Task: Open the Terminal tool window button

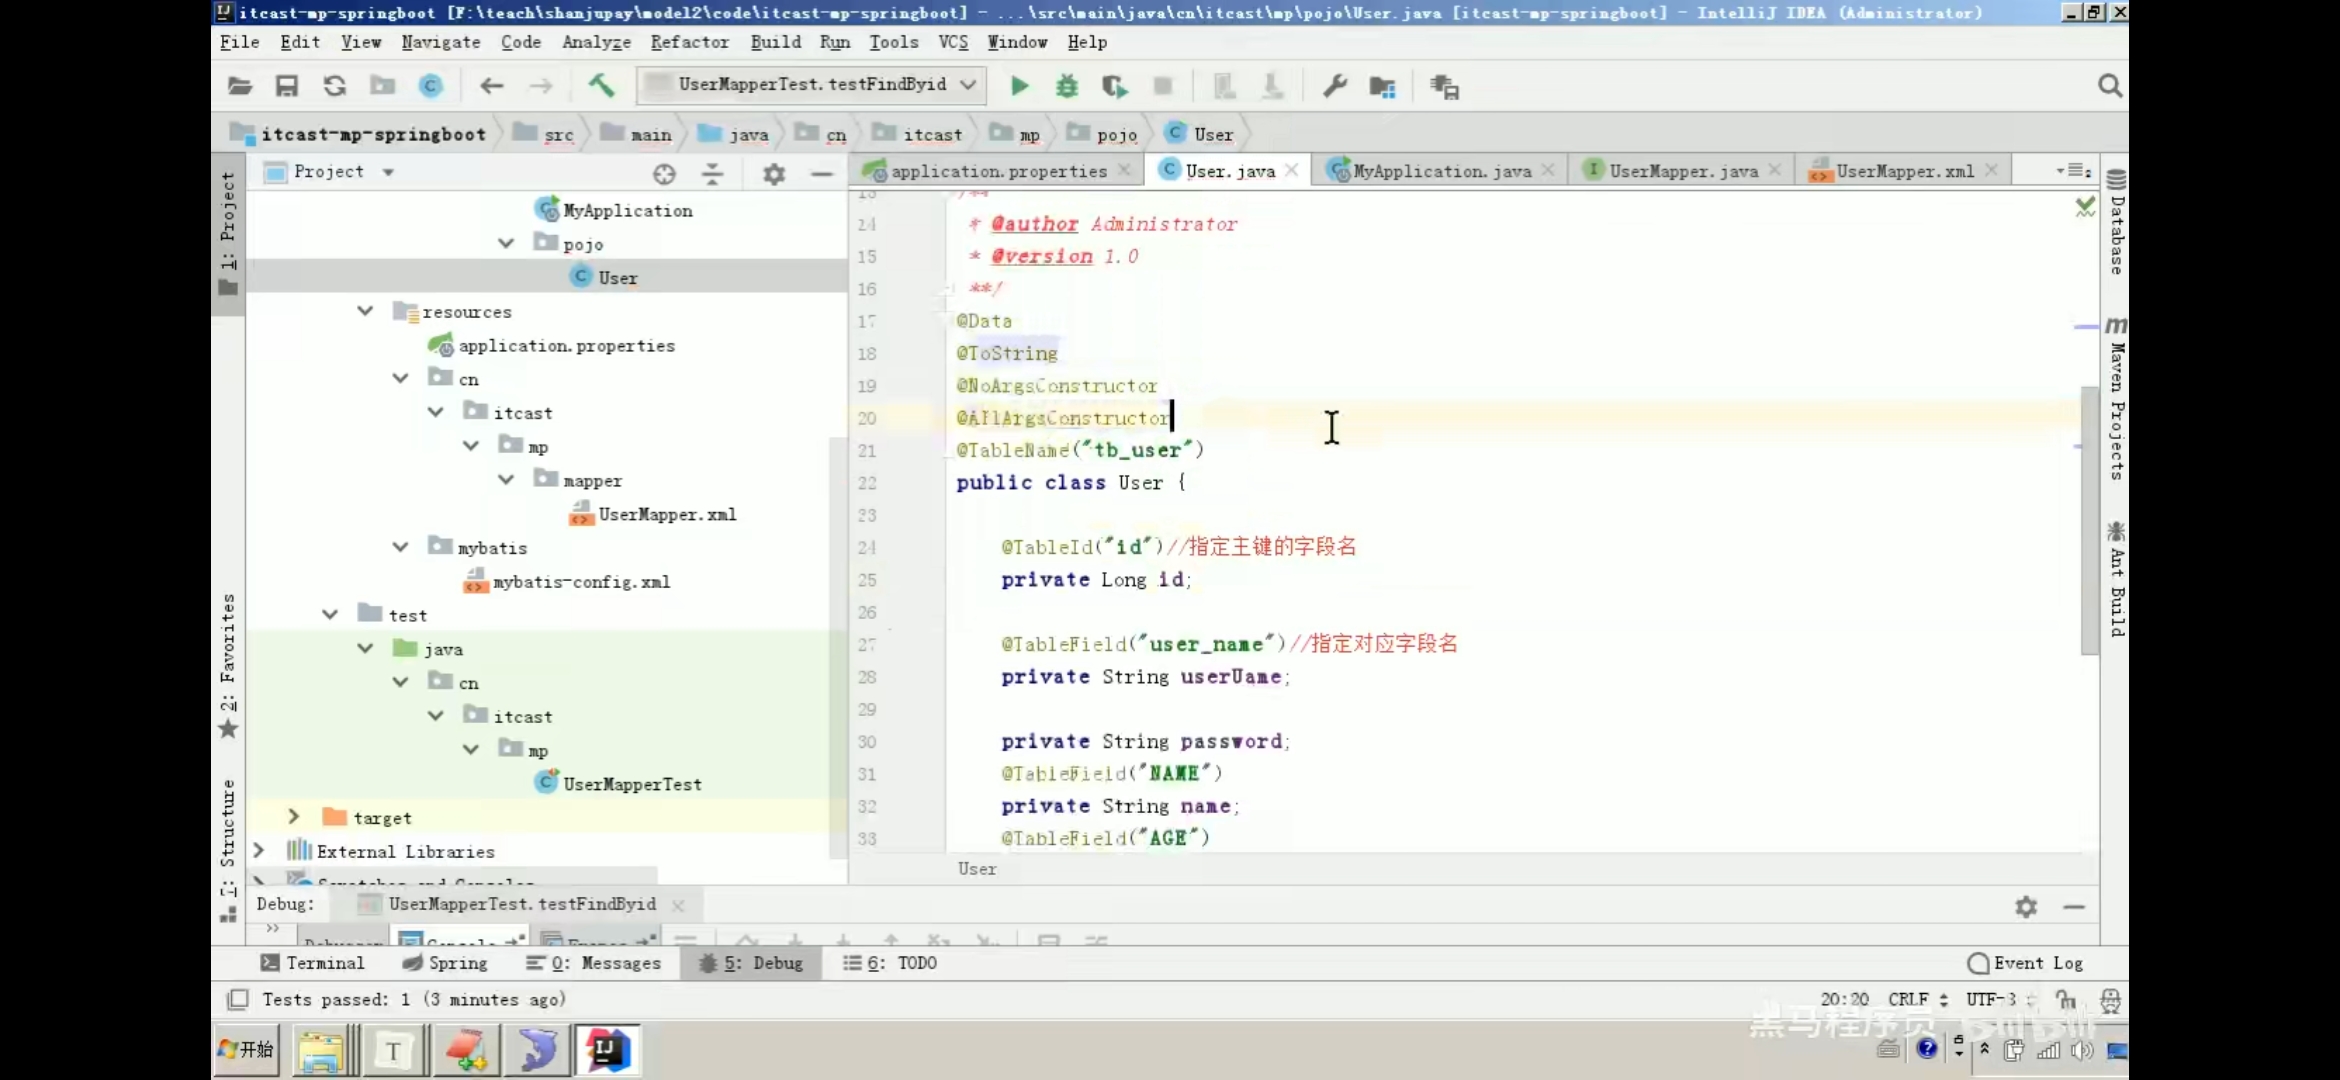Action: [313, 963]
